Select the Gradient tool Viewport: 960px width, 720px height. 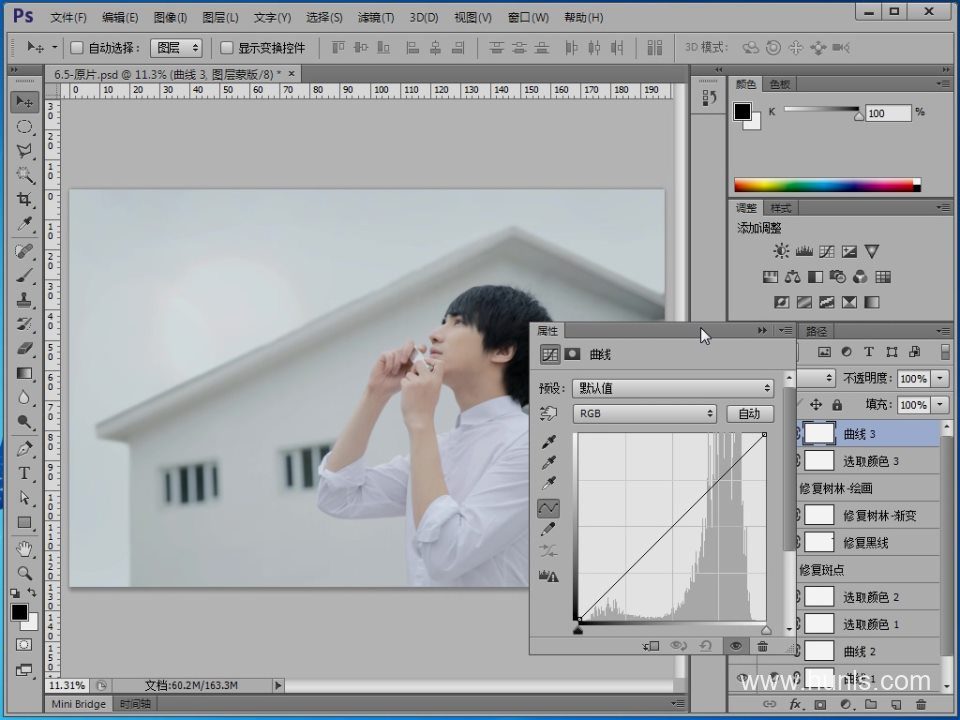coord(24,373)
